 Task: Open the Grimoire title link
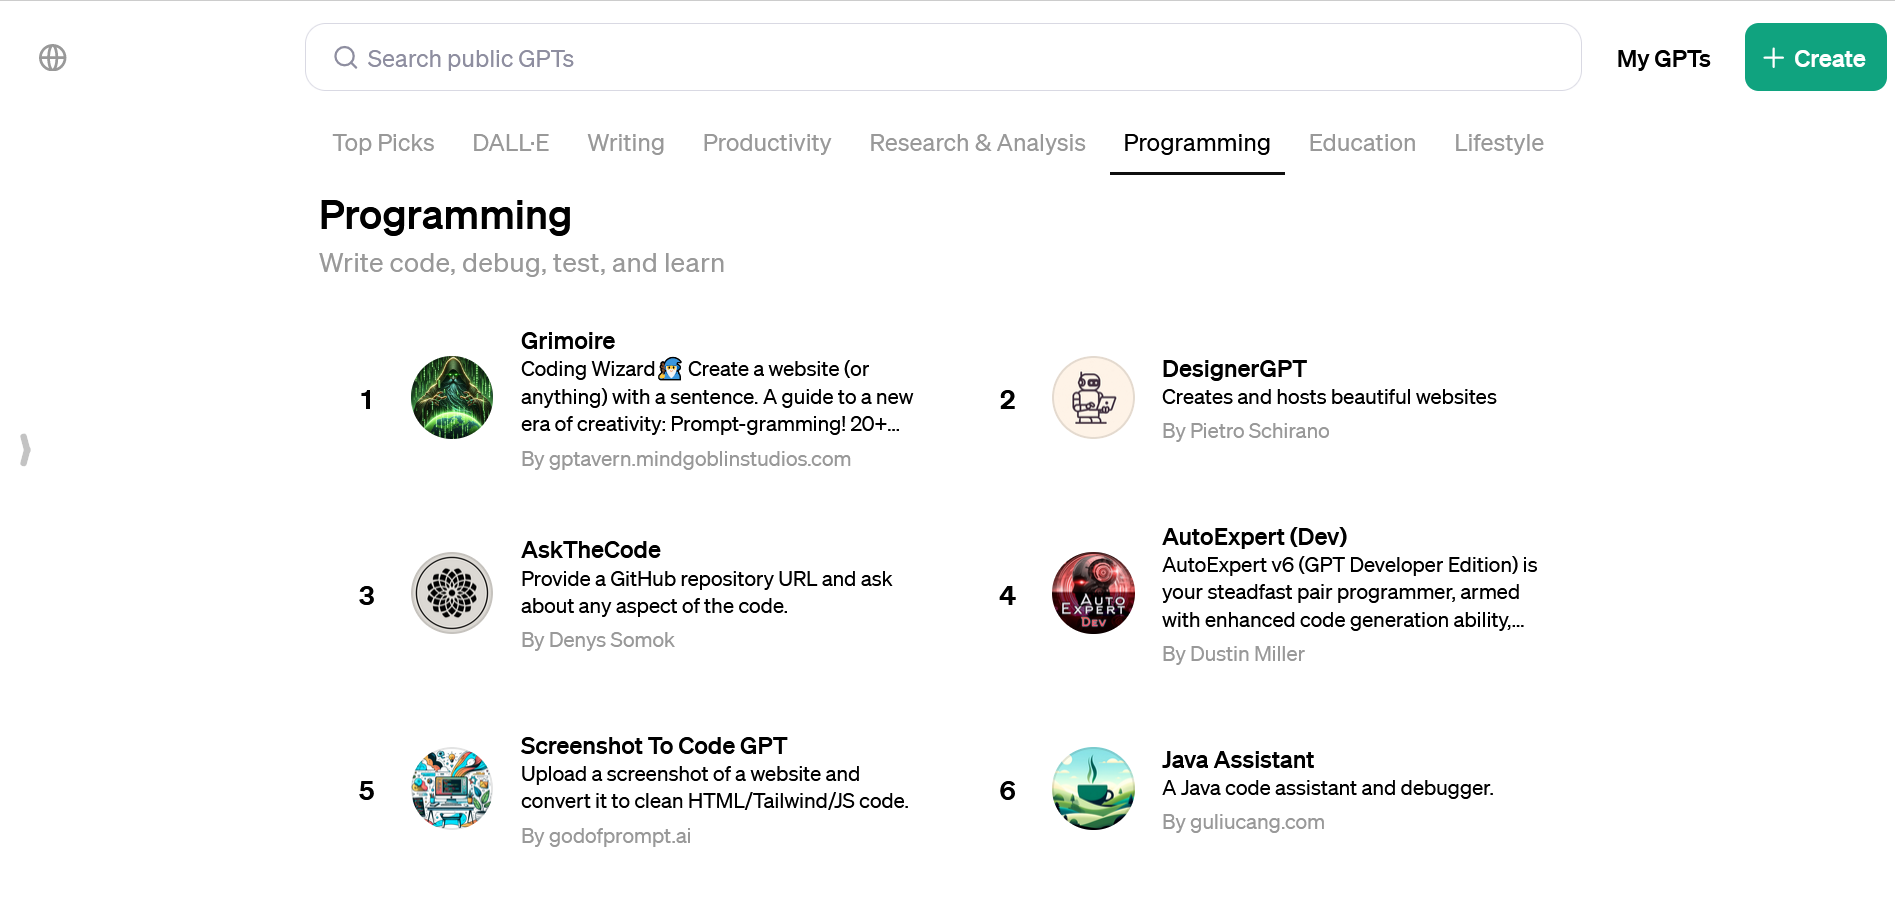pyautogui.click(x=567, y=341)
